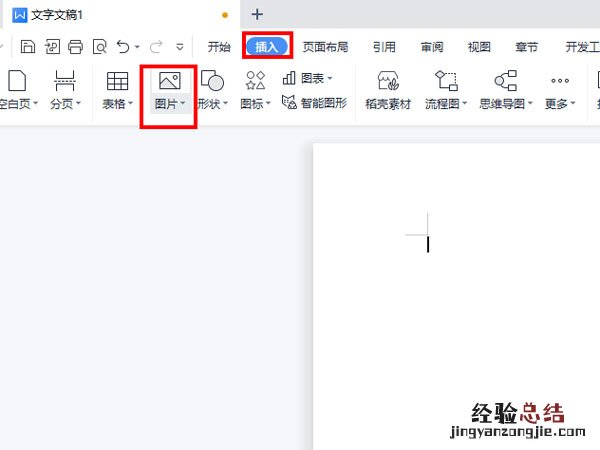
Task: Select the Shapes (形状) tool
Action: 212,82
